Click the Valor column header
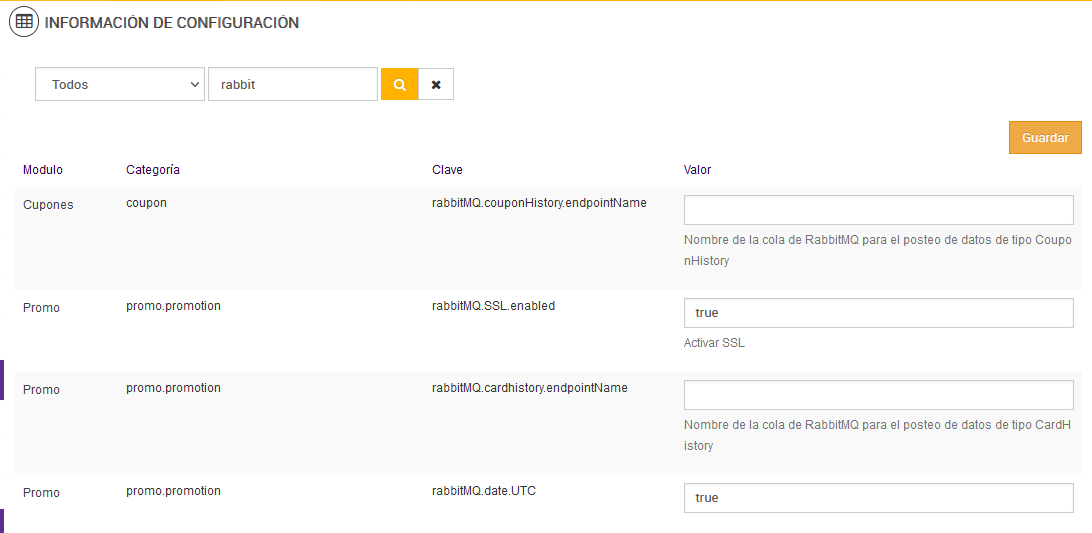Screen dimensions: 1092x533 [697, 170]
